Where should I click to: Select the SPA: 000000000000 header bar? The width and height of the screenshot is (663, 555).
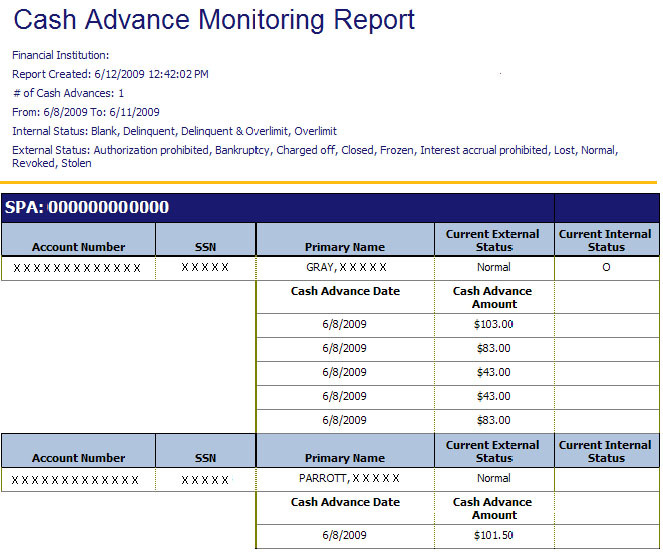(87, 208)
